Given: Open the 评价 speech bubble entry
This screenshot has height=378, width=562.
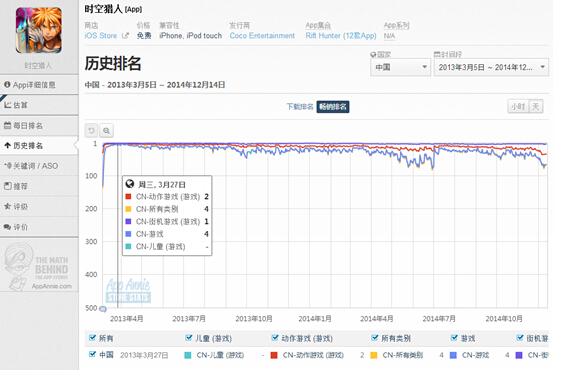Looking at the screenshot, I should click(7, 227).
